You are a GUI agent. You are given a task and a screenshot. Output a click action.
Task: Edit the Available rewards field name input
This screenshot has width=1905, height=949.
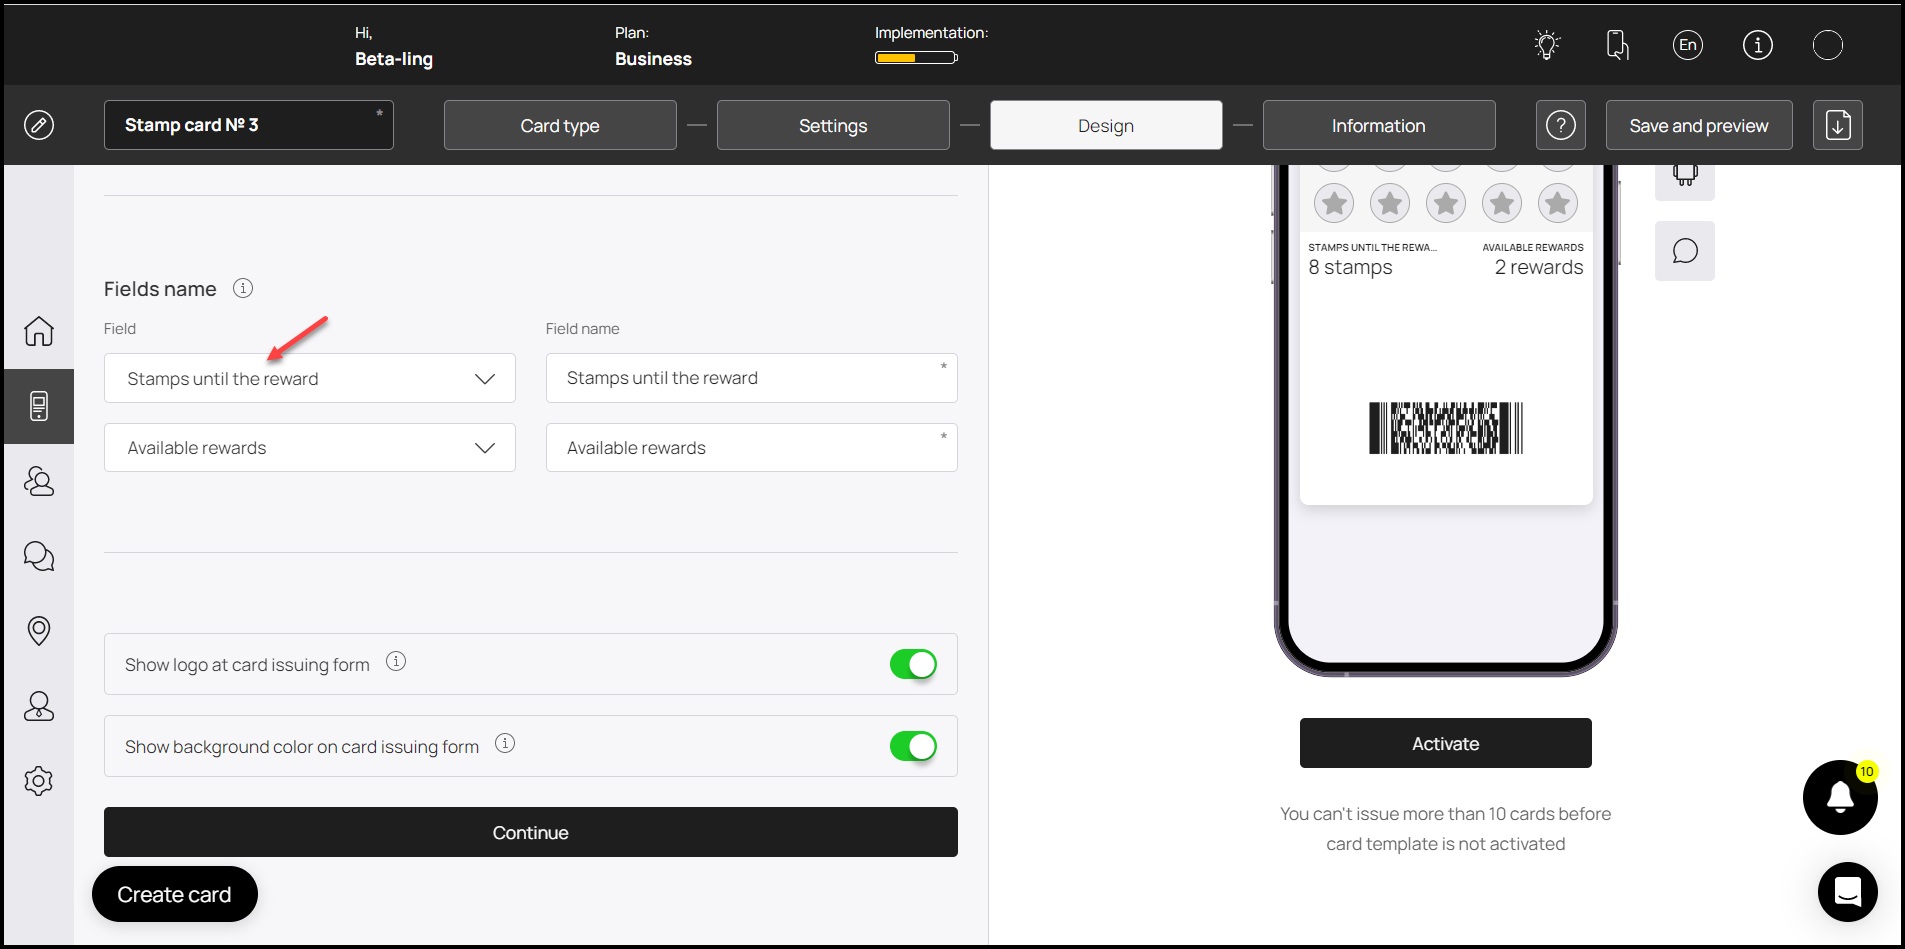click(x=752, y=448)
